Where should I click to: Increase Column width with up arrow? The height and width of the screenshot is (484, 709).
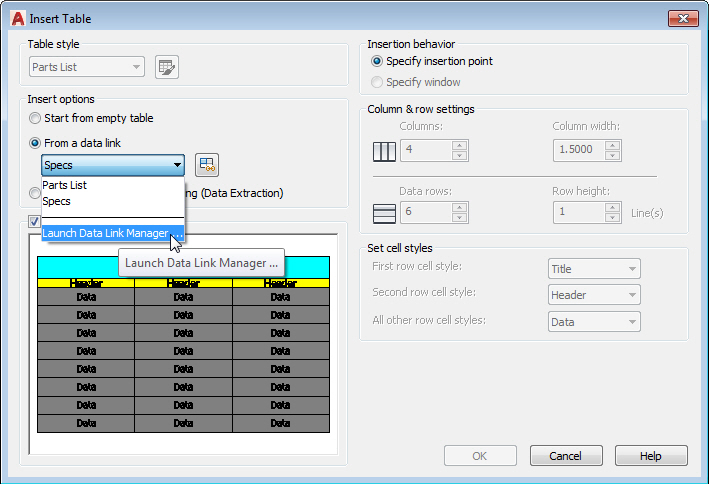click(613, 146)
